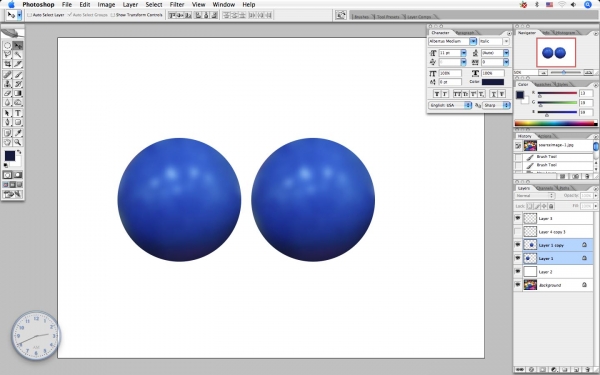Select the Crop tool
This screenshot has height=375, width=600.
pos(7,64)
